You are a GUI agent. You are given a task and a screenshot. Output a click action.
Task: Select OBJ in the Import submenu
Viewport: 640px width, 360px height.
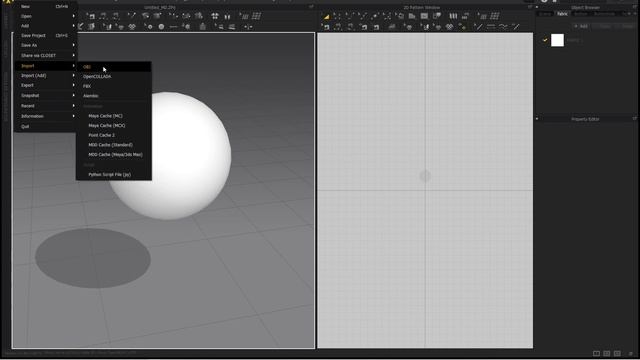click(x=113, y=67)
